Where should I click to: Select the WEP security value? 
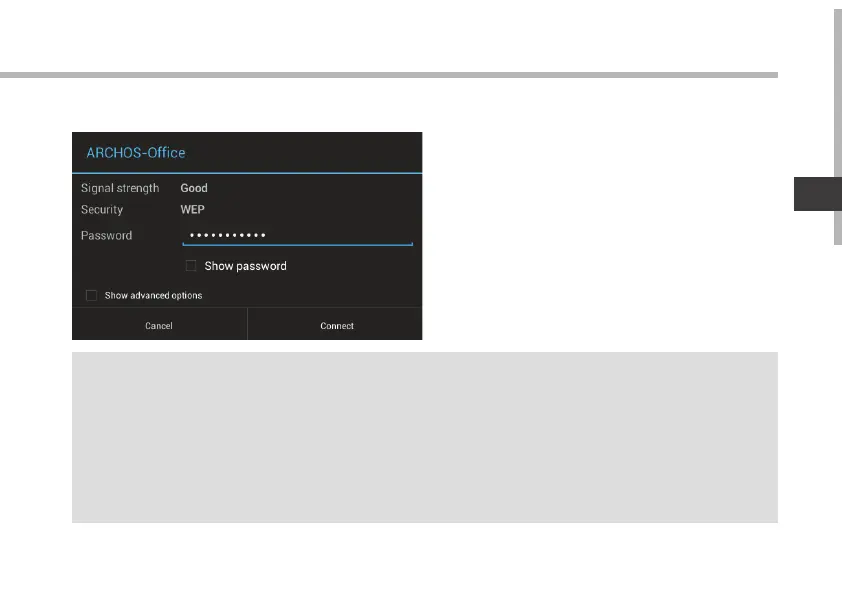[x=192, y=209]
